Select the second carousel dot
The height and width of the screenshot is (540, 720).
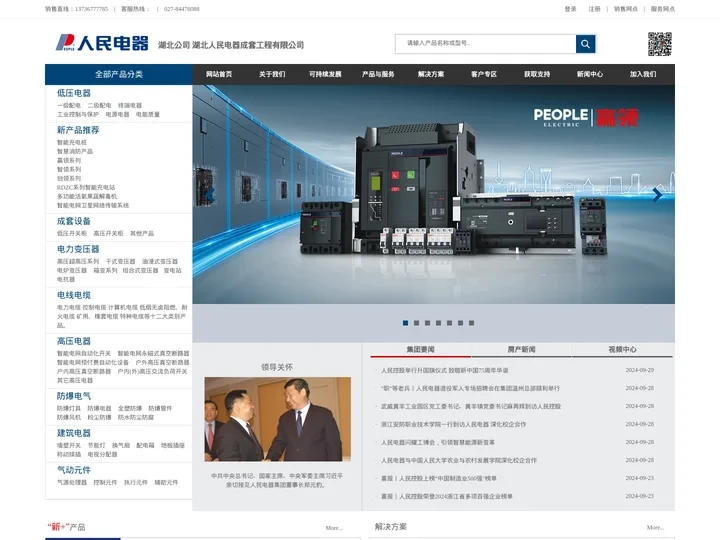416,323
